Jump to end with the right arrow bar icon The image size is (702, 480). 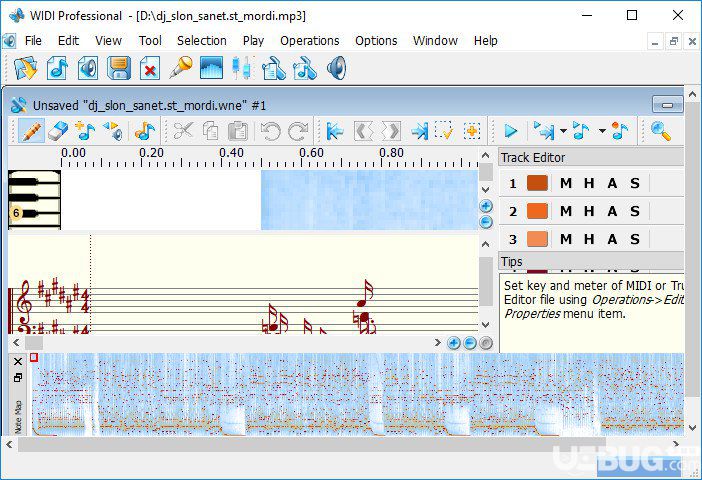tap(419, 131)
